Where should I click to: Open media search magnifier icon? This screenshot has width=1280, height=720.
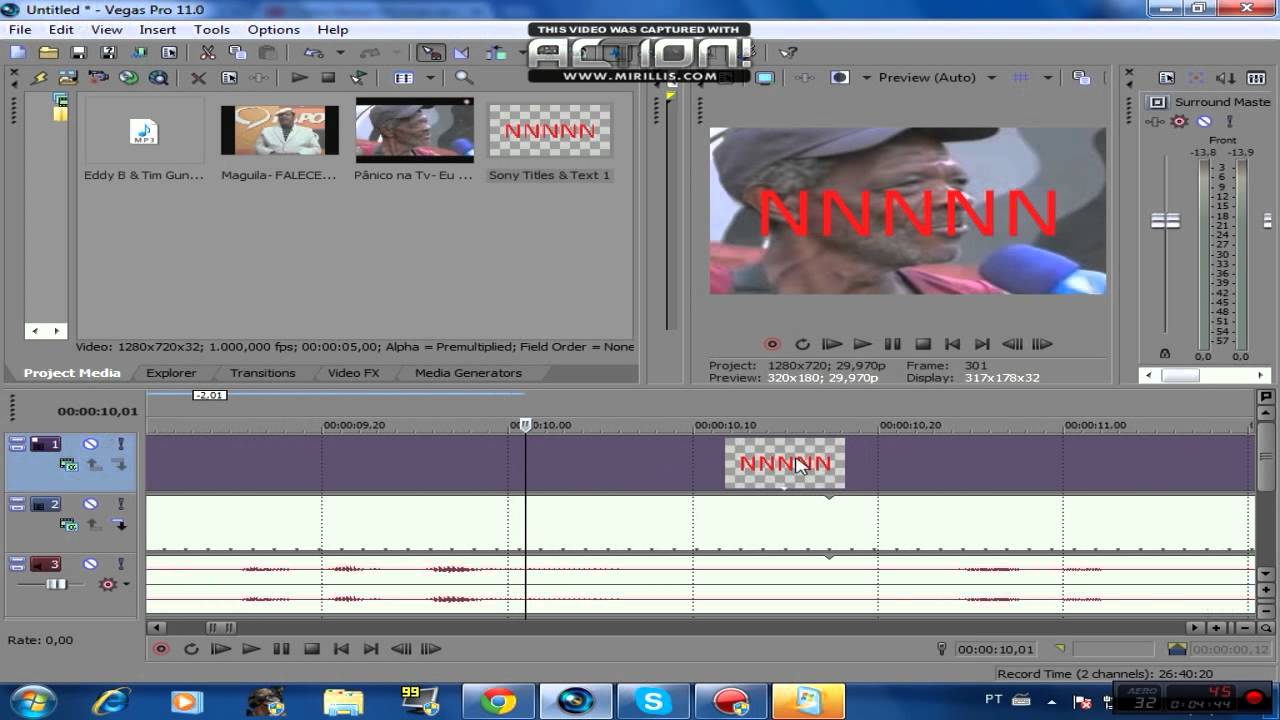pyautogui.click(x=464, y=78)
